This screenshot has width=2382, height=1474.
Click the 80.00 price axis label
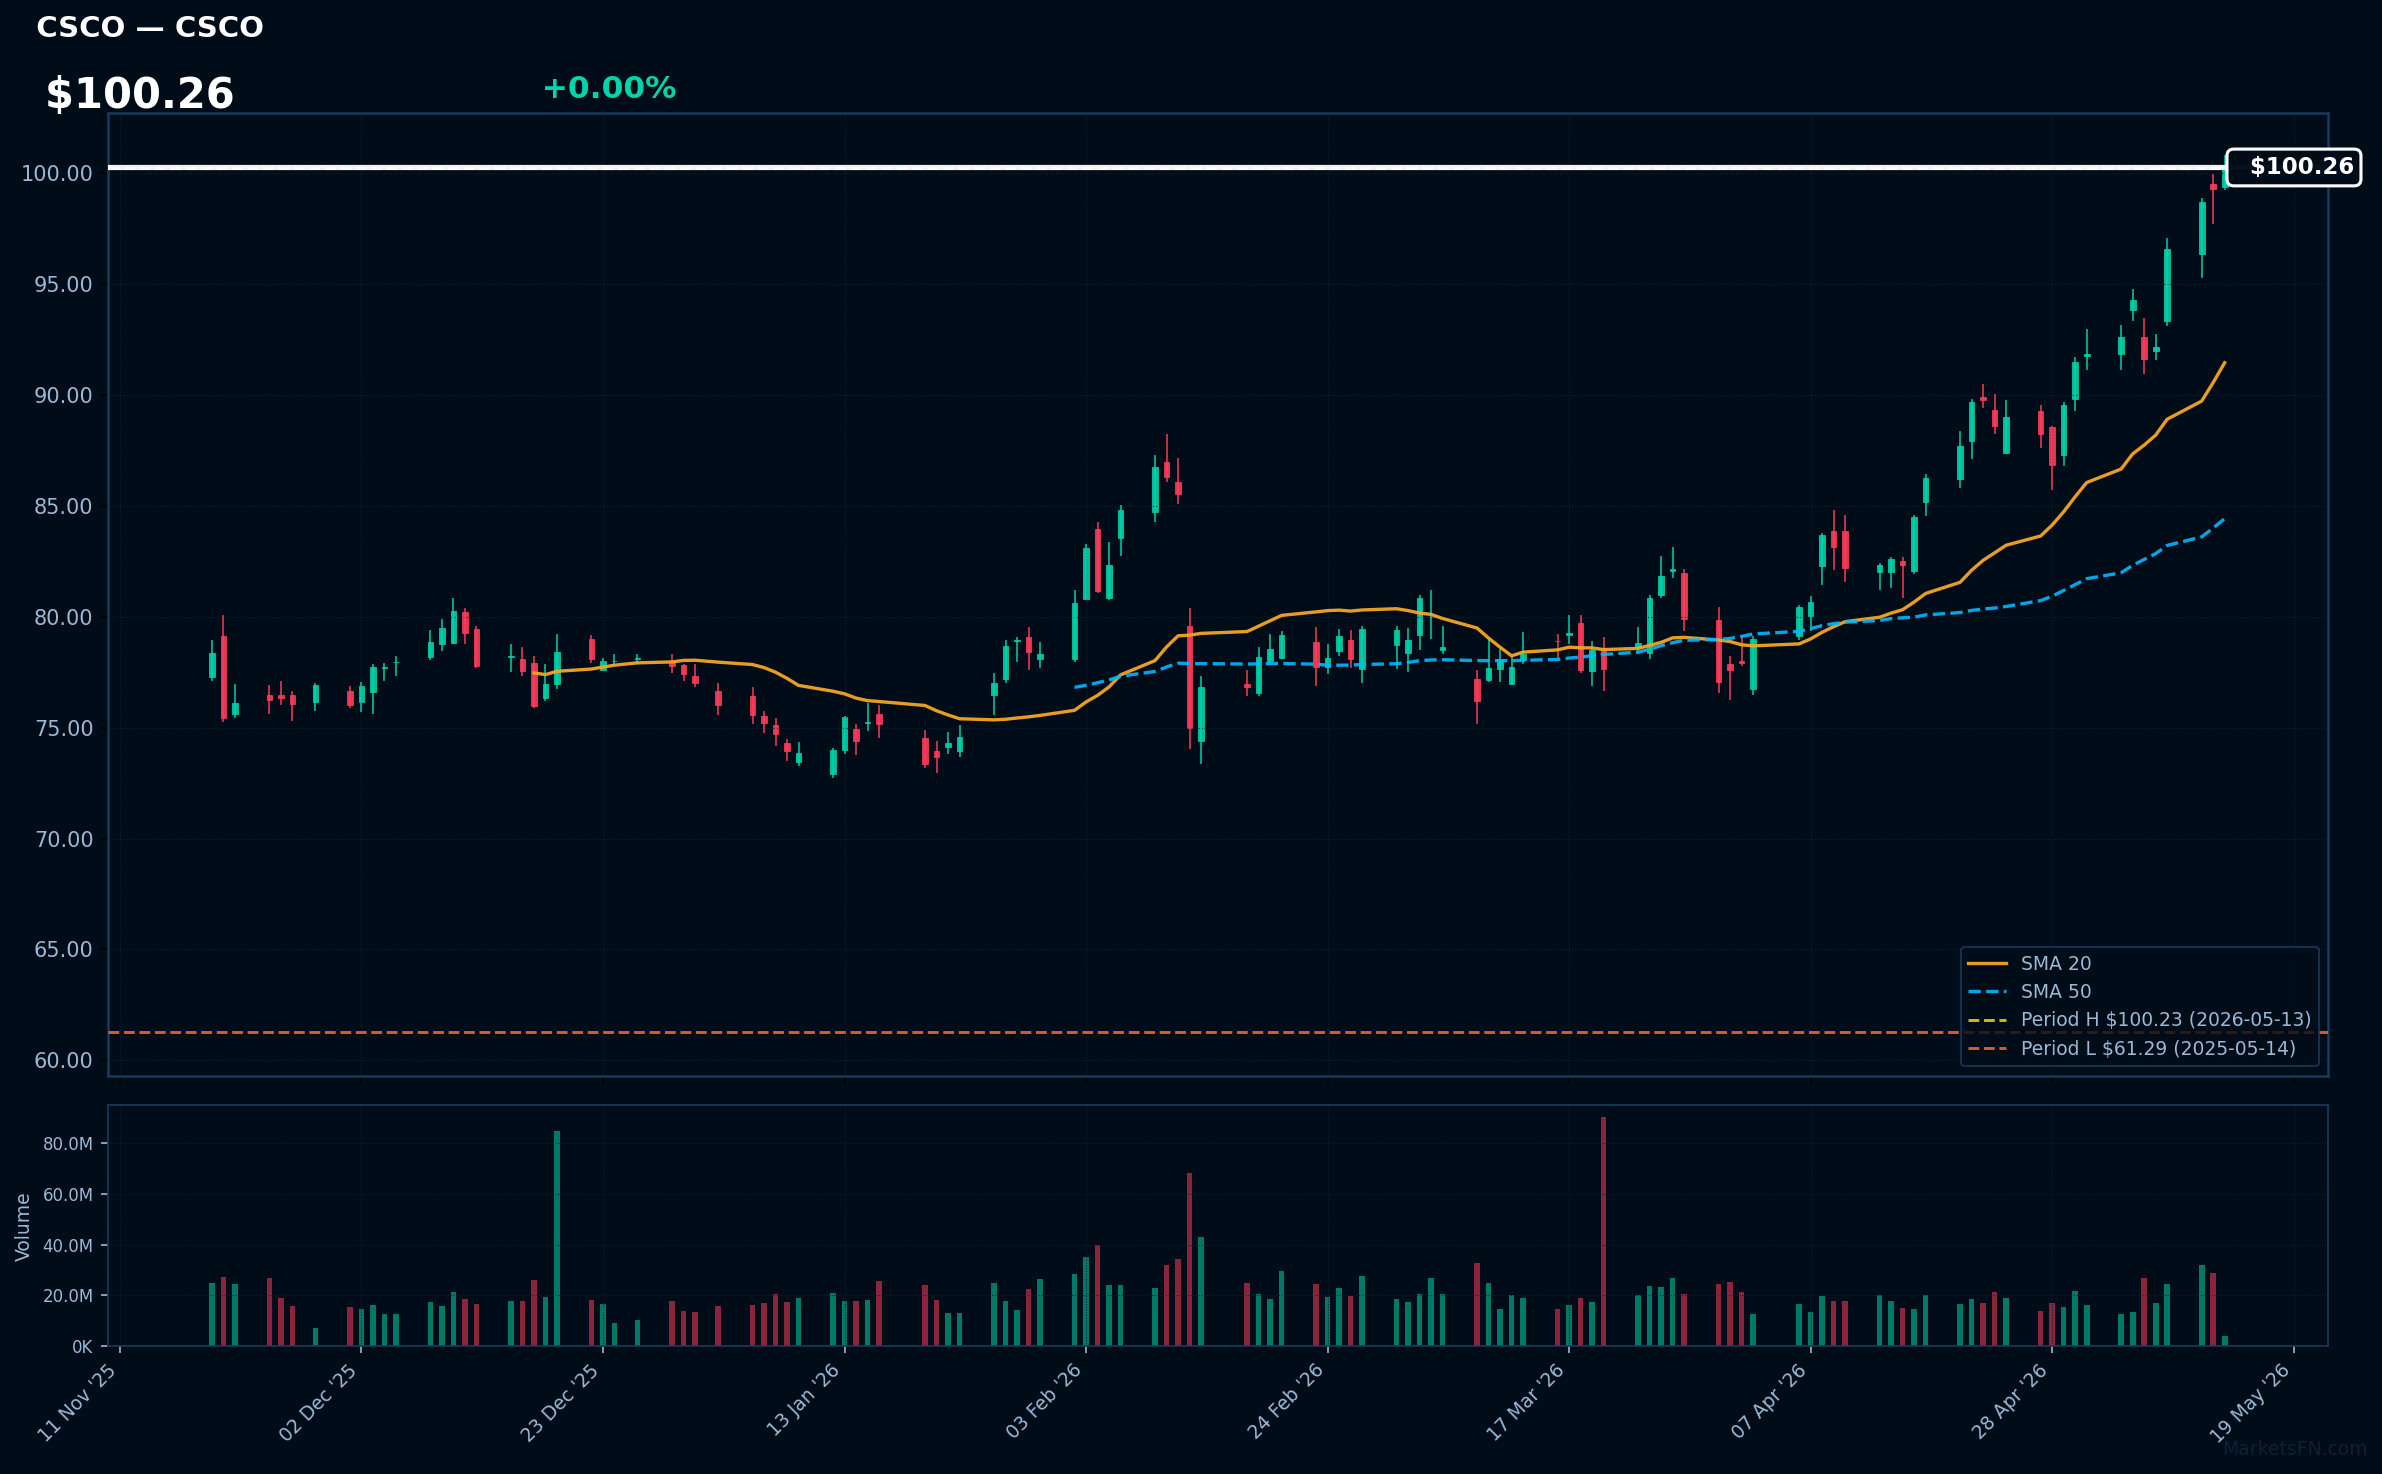63,617
